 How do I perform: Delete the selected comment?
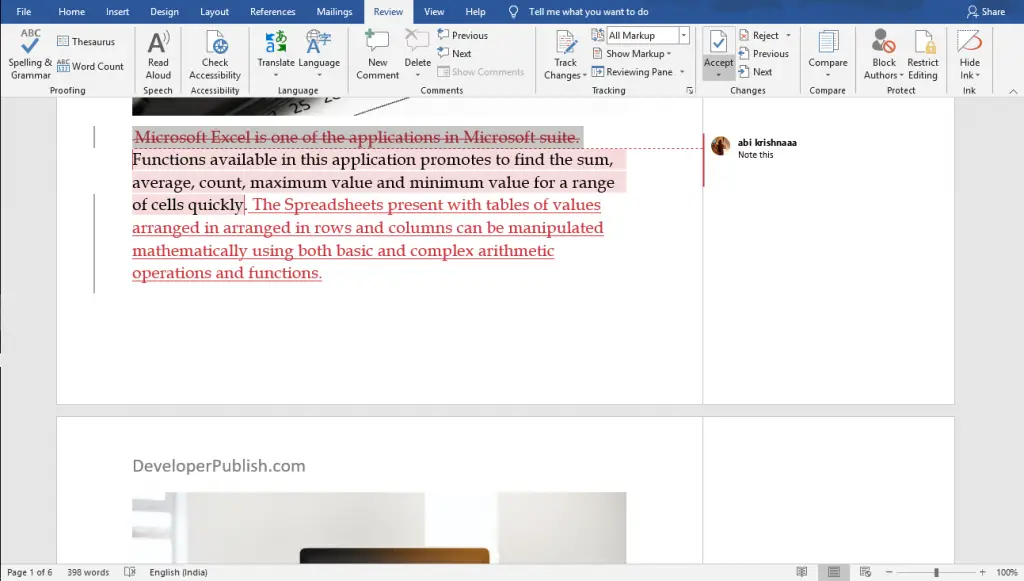[x=417, y=46]
